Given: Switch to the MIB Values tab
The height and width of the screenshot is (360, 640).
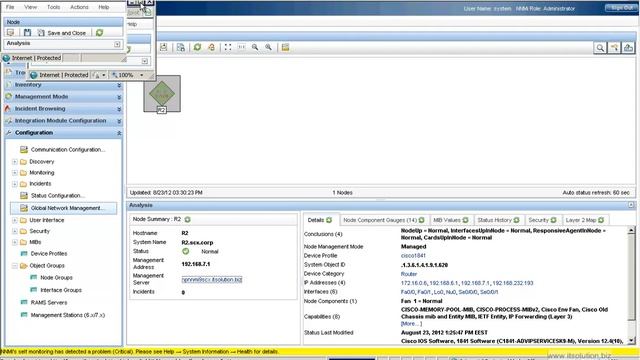Looking at the screenshot, I should coord(450,220).
